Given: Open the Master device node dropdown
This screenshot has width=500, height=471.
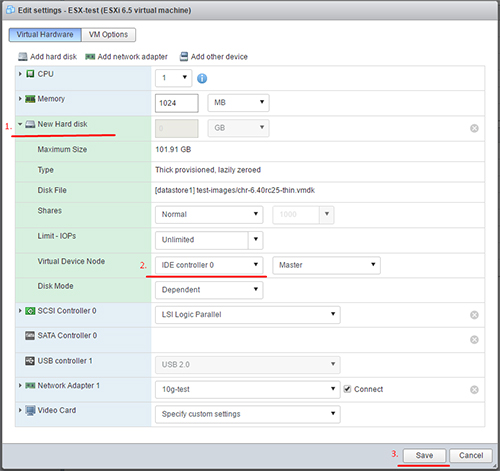Looking at the screenshot, I should (x=326, y=265).
